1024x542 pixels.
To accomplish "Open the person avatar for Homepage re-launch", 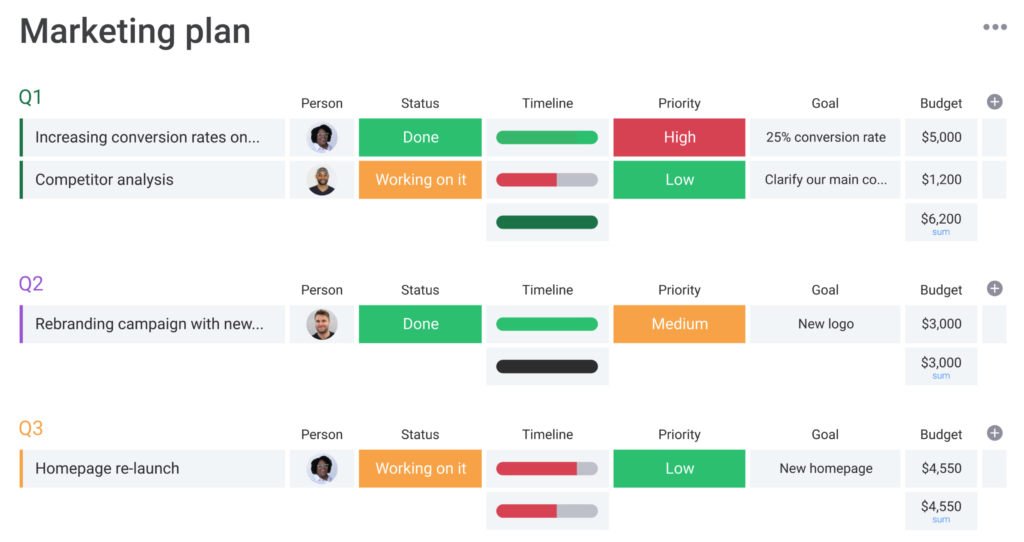I will click(x=321, y=469).
